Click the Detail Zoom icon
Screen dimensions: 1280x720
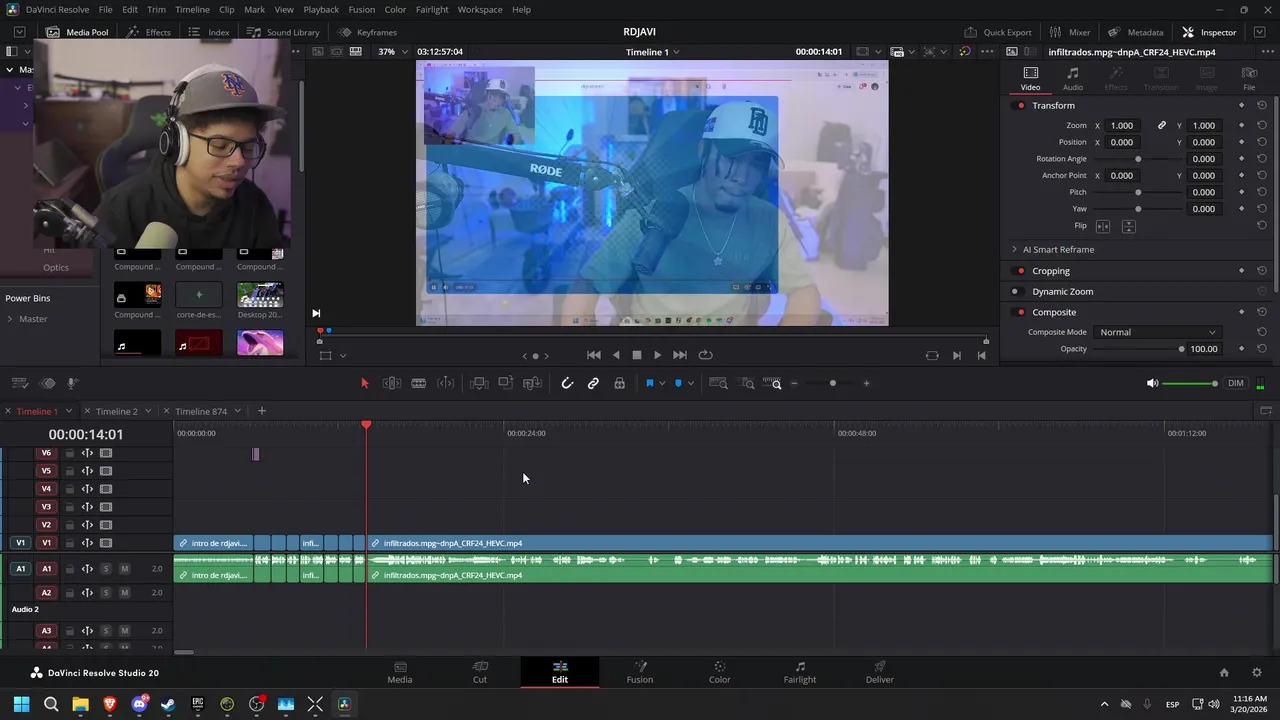pos(747,383)
